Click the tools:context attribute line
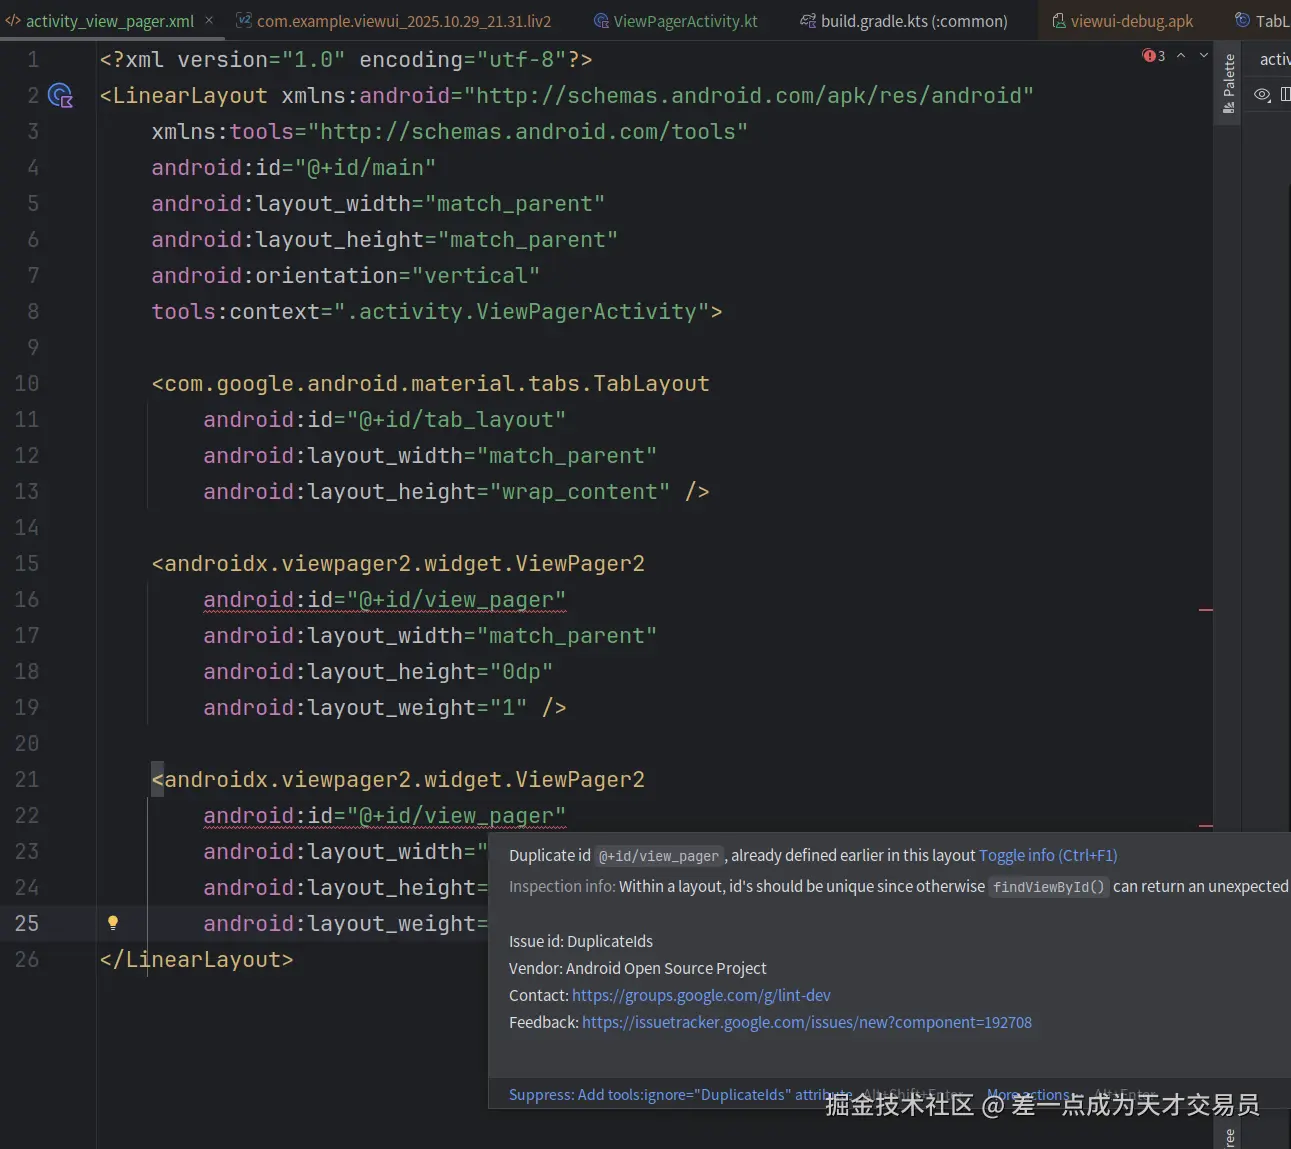Viewport: 1291px width, 1149px height. point(437,312)
